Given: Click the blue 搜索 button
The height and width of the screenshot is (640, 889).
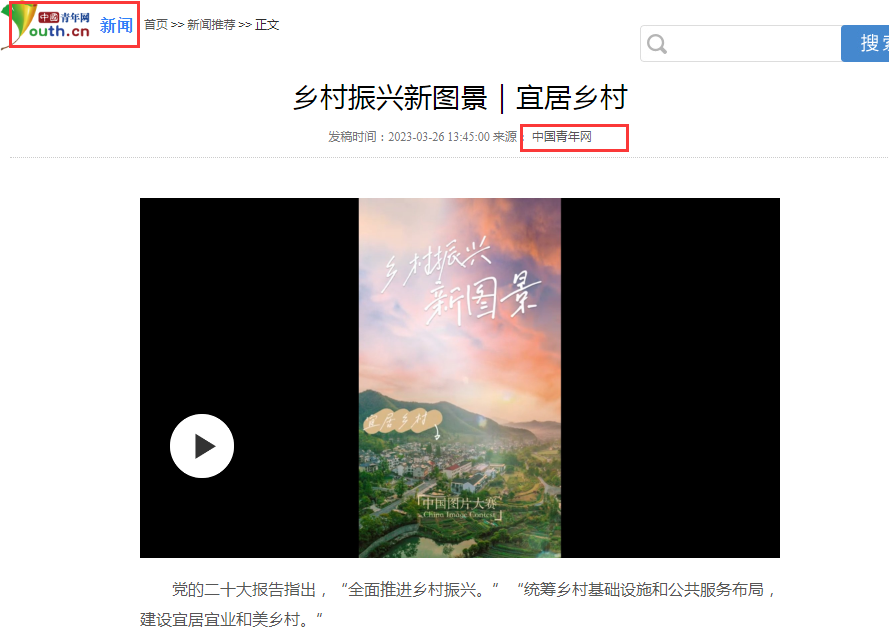Looking at the screenshot, I should [x=865, y=44].
